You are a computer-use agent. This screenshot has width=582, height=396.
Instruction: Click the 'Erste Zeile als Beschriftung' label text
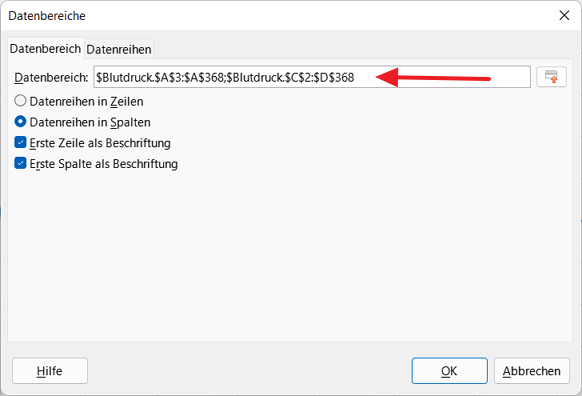(x=100, y=143)
